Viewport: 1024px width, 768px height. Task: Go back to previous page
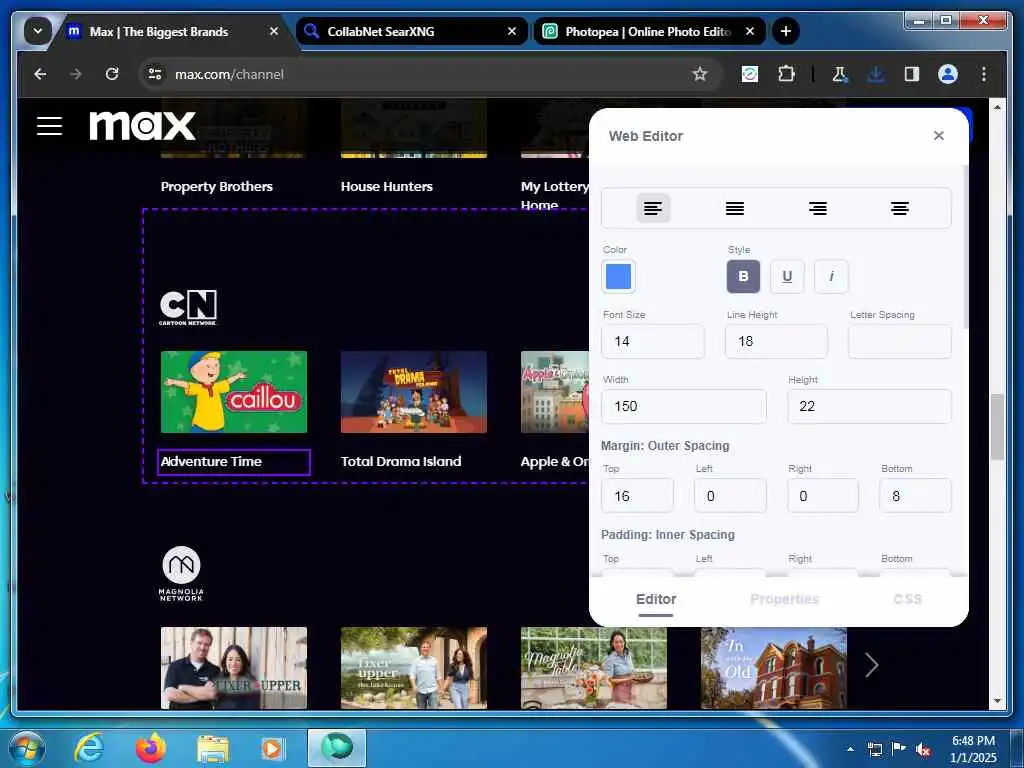(x=40, y=74)
